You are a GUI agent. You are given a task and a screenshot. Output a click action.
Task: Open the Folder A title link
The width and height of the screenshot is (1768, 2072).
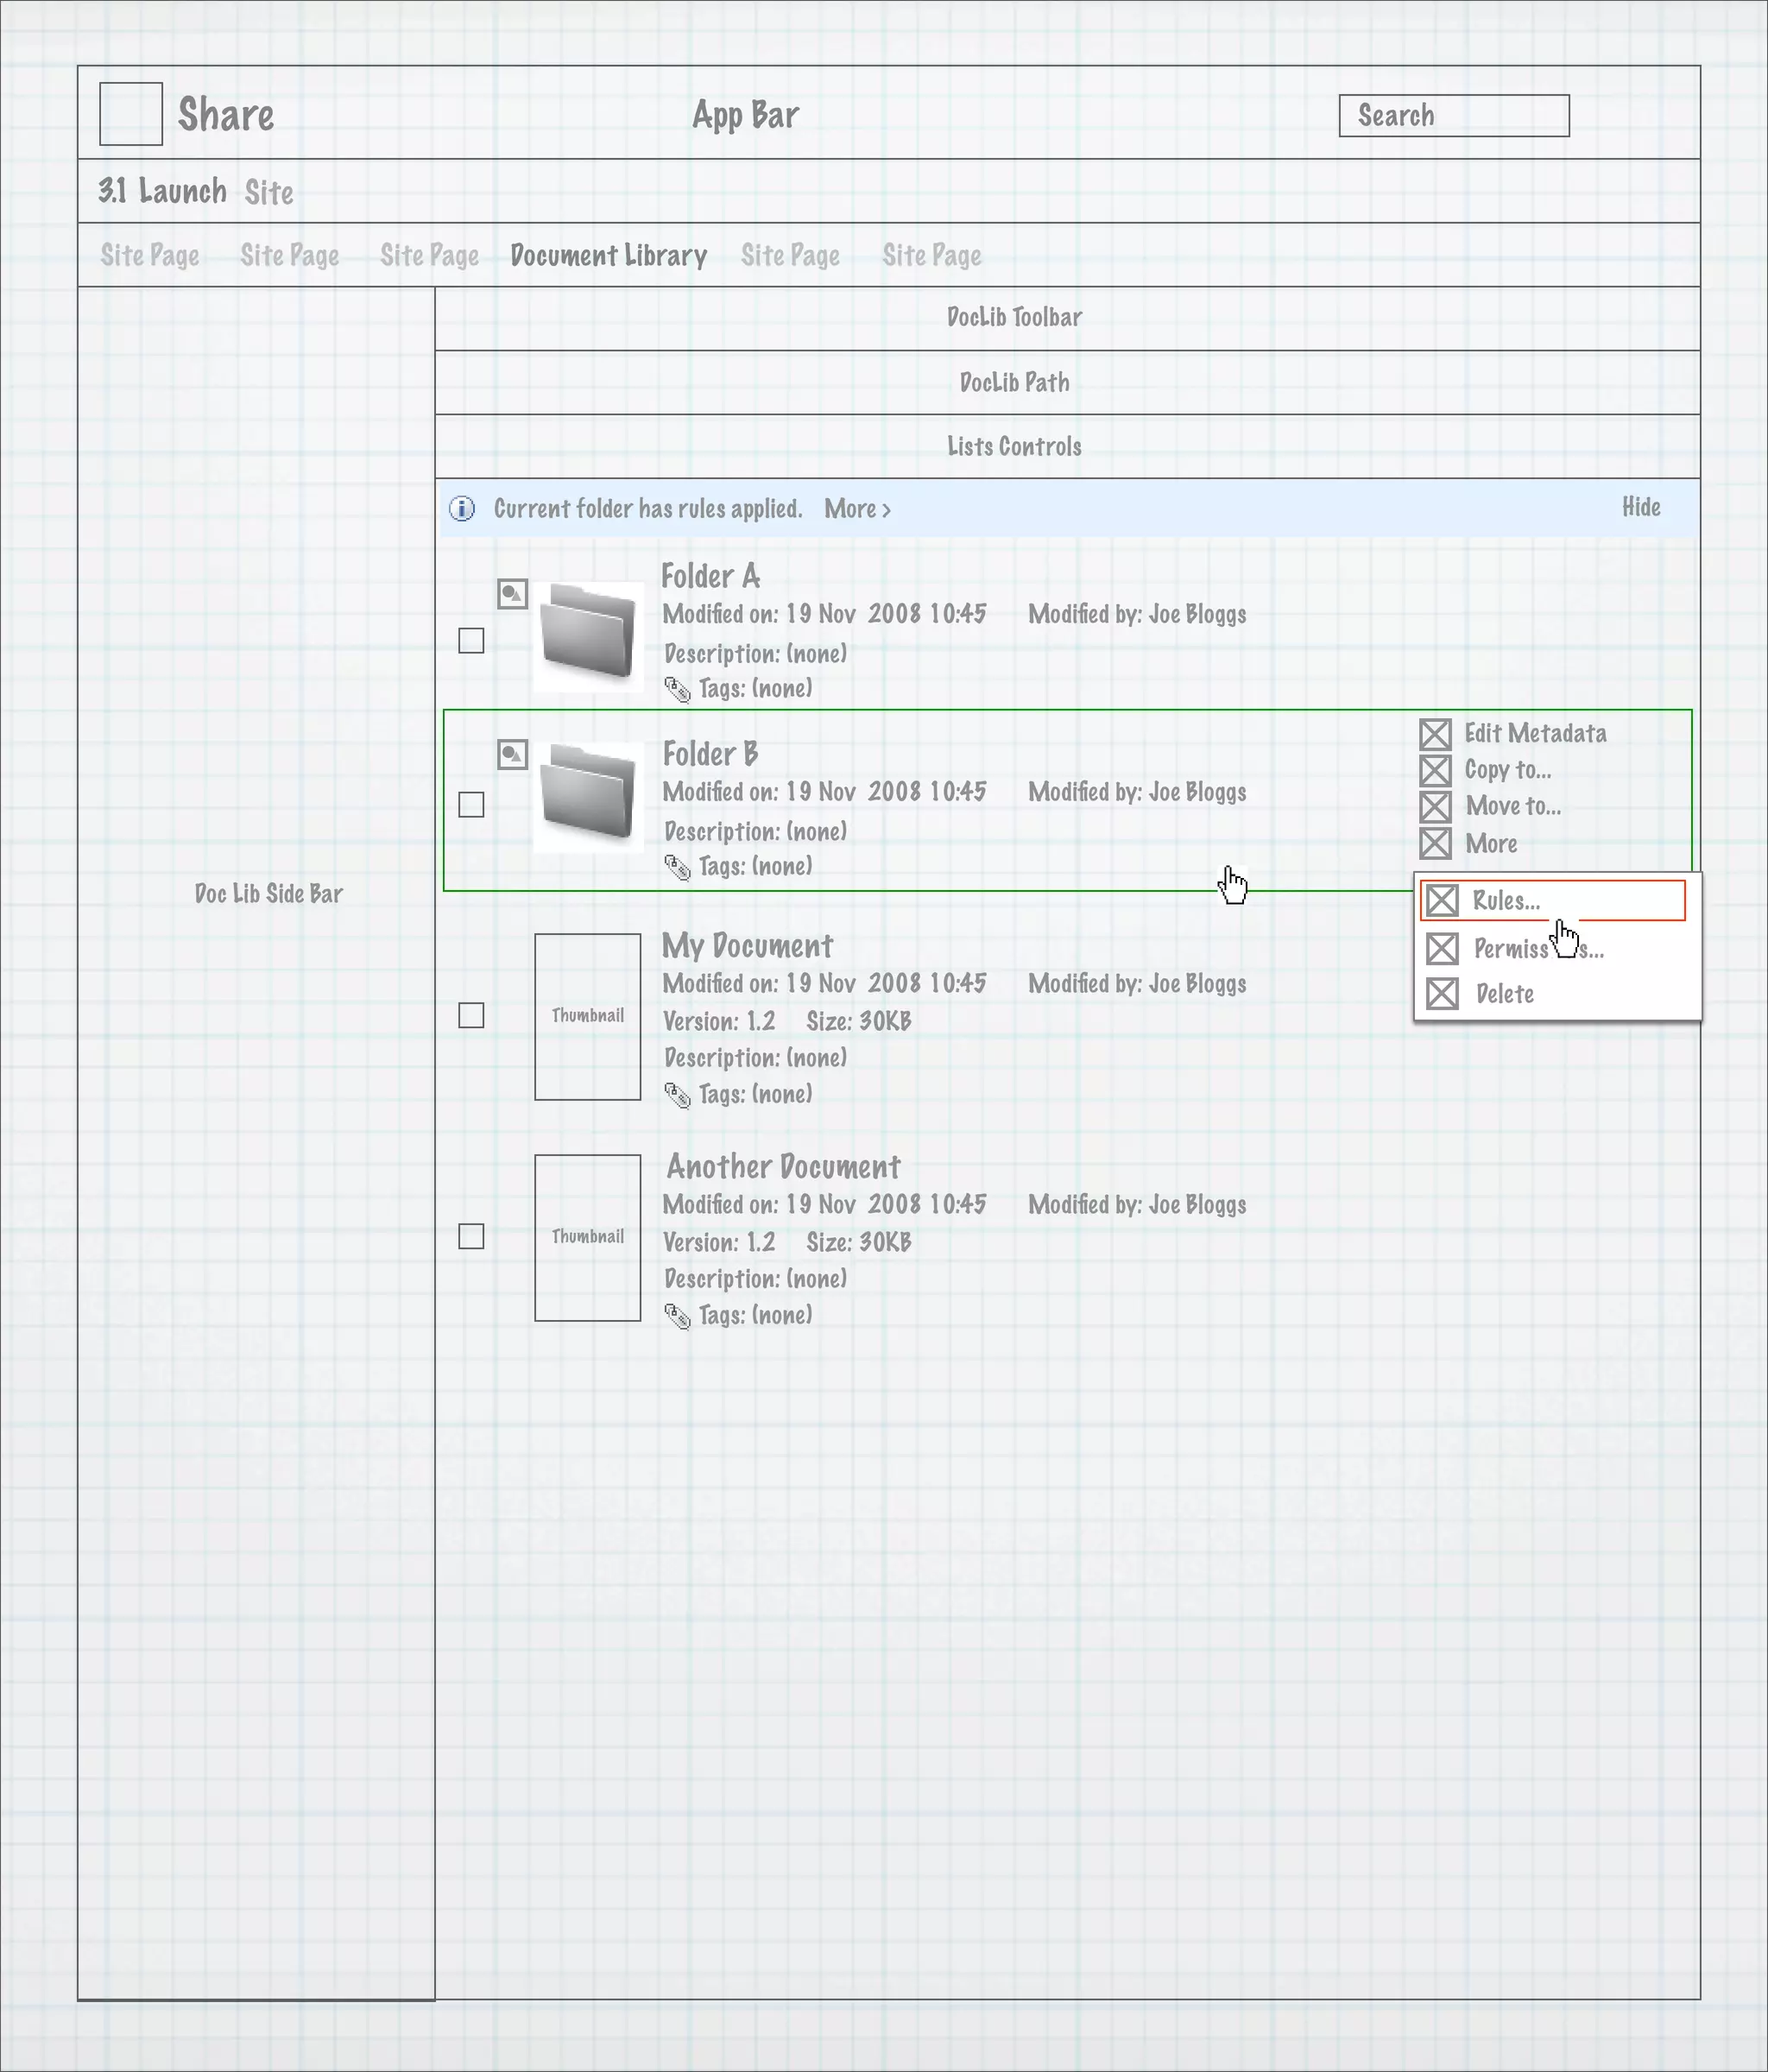(x=710, y=576)
